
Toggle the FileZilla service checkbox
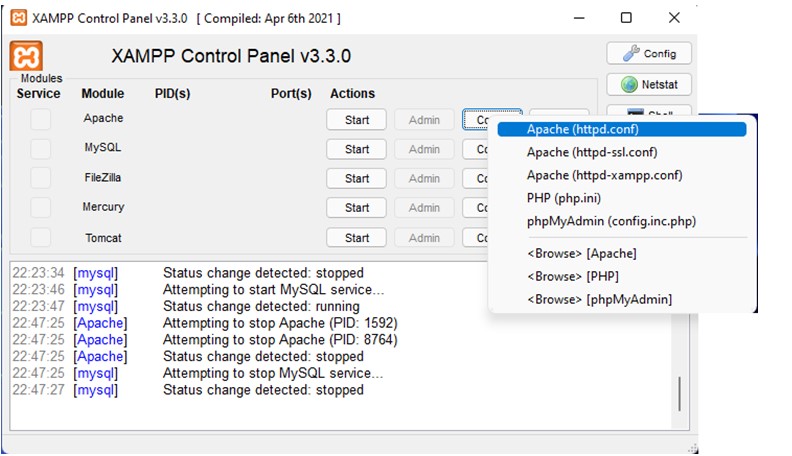point(40,178)
